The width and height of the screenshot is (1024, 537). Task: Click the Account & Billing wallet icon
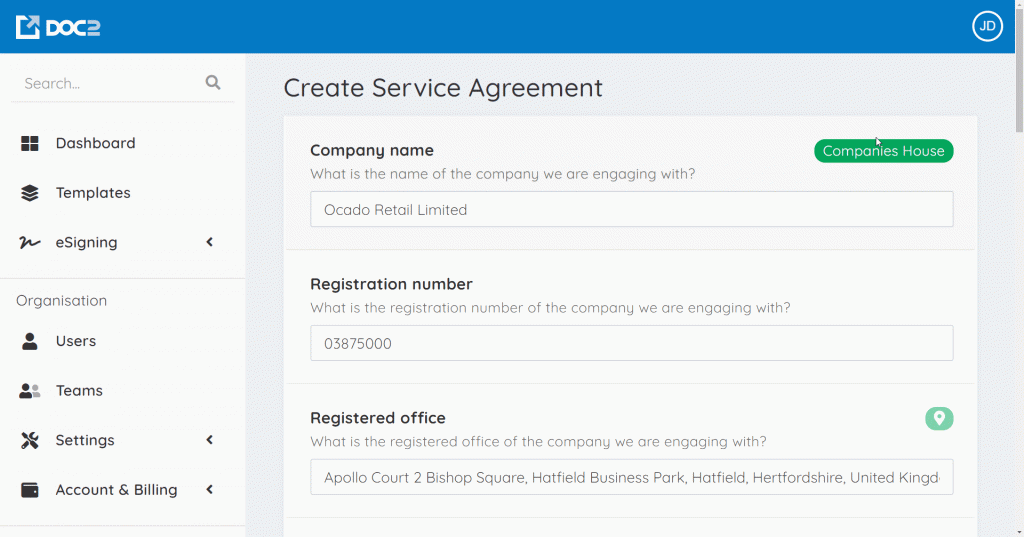tap(30, 490)
